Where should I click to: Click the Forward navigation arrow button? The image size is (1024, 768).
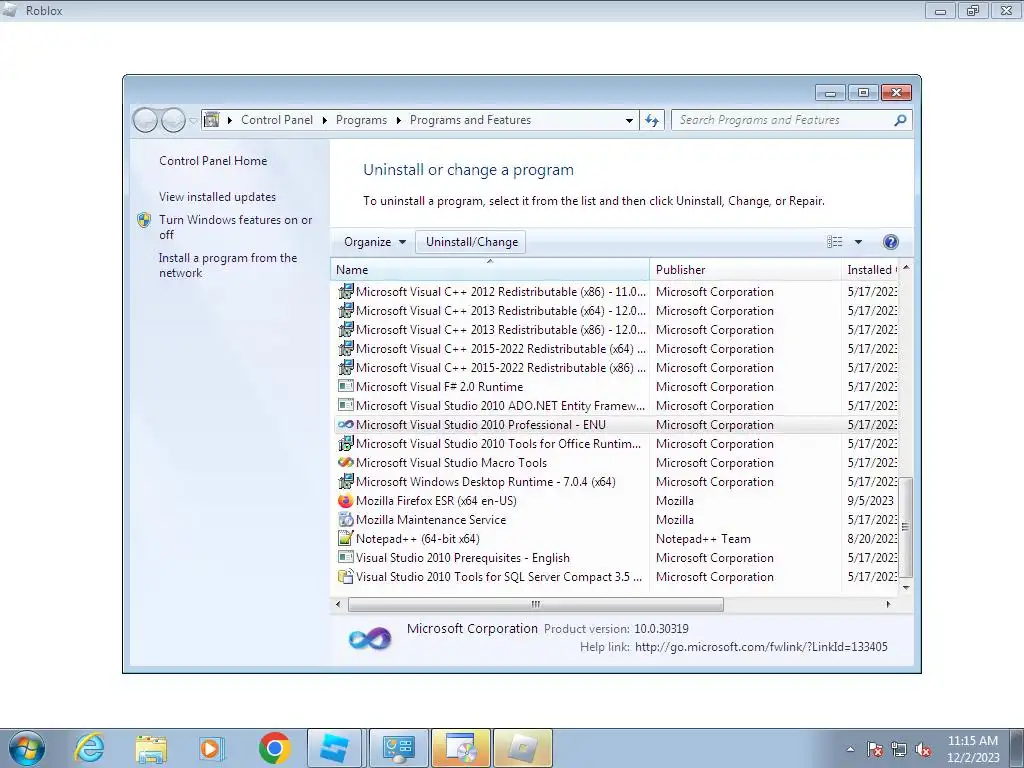(173, 120)
